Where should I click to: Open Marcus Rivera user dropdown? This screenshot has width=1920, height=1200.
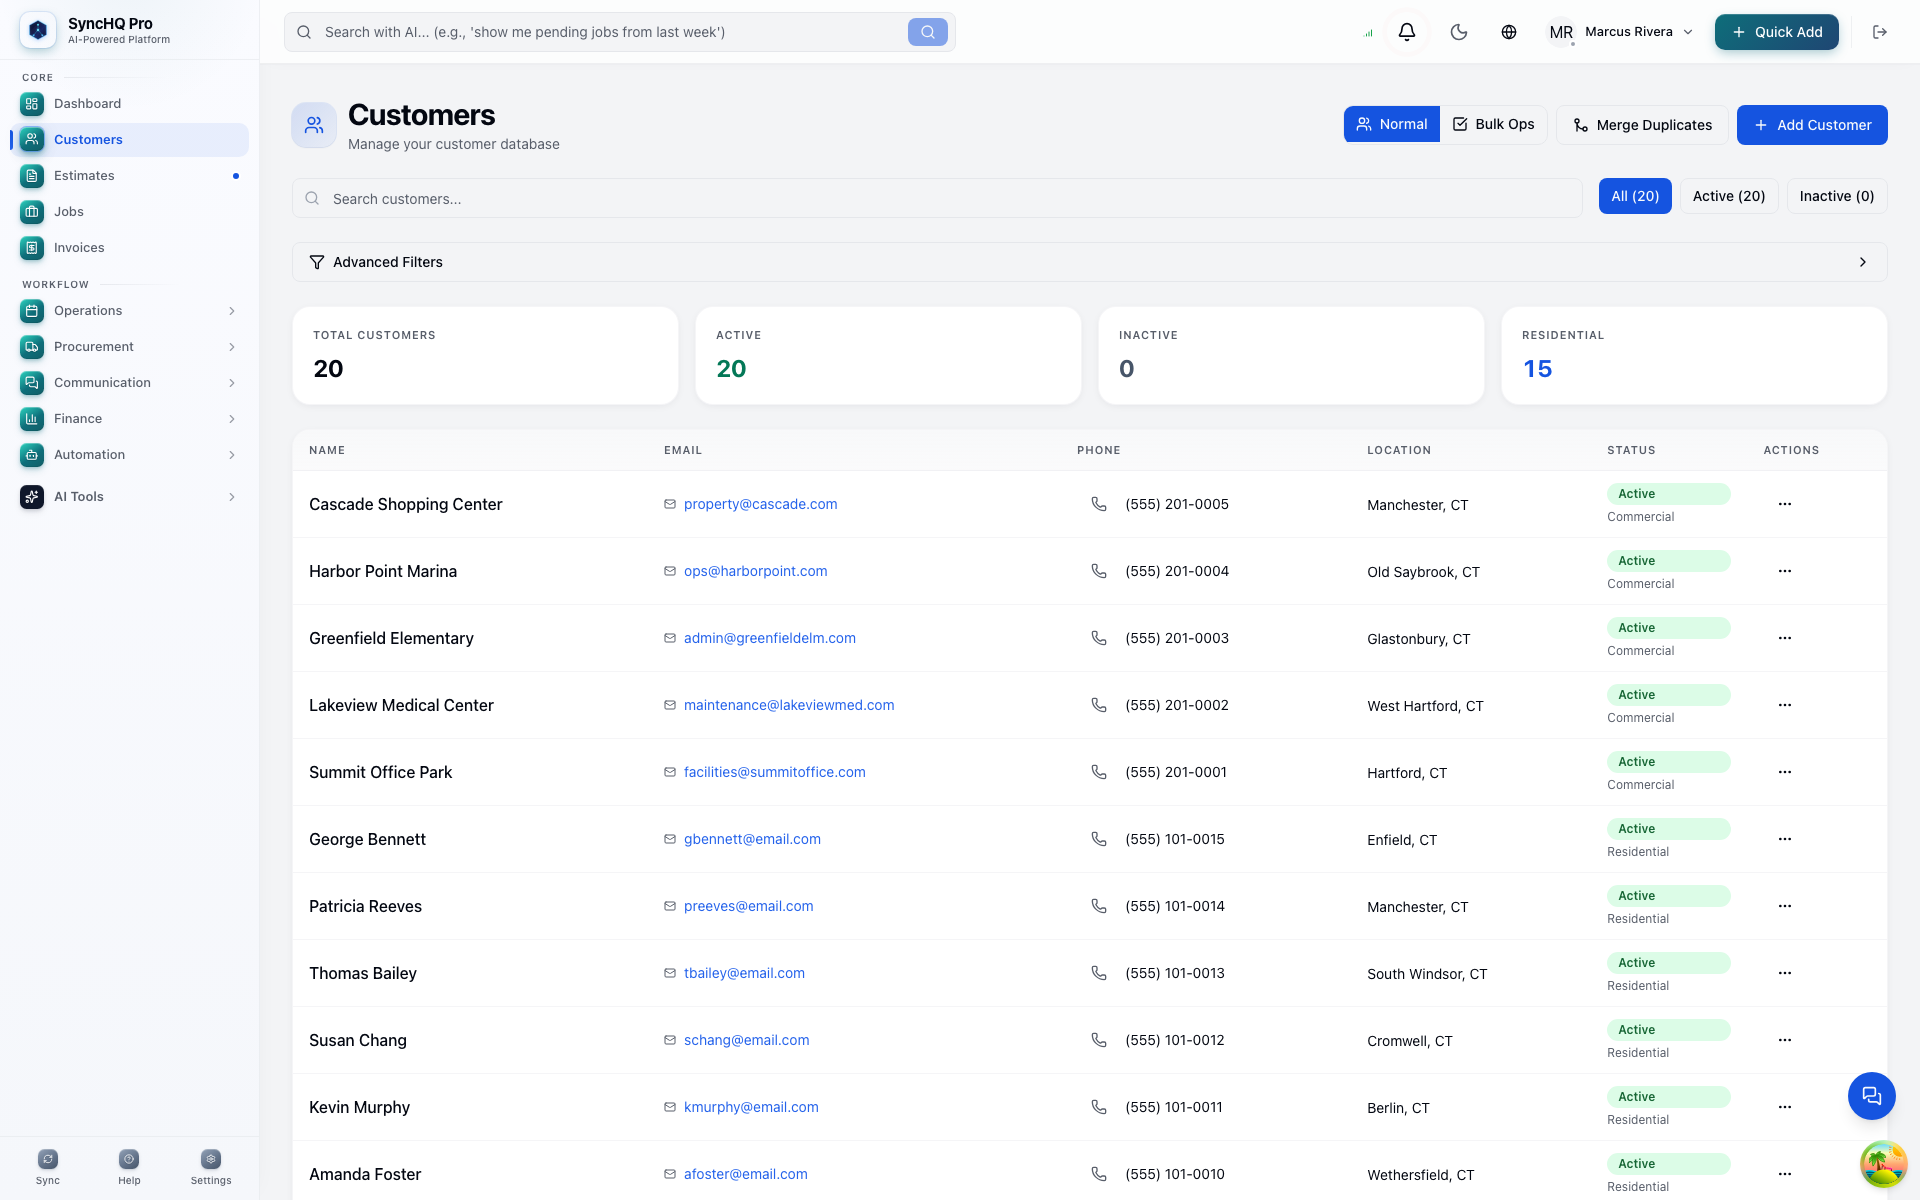1620,32
